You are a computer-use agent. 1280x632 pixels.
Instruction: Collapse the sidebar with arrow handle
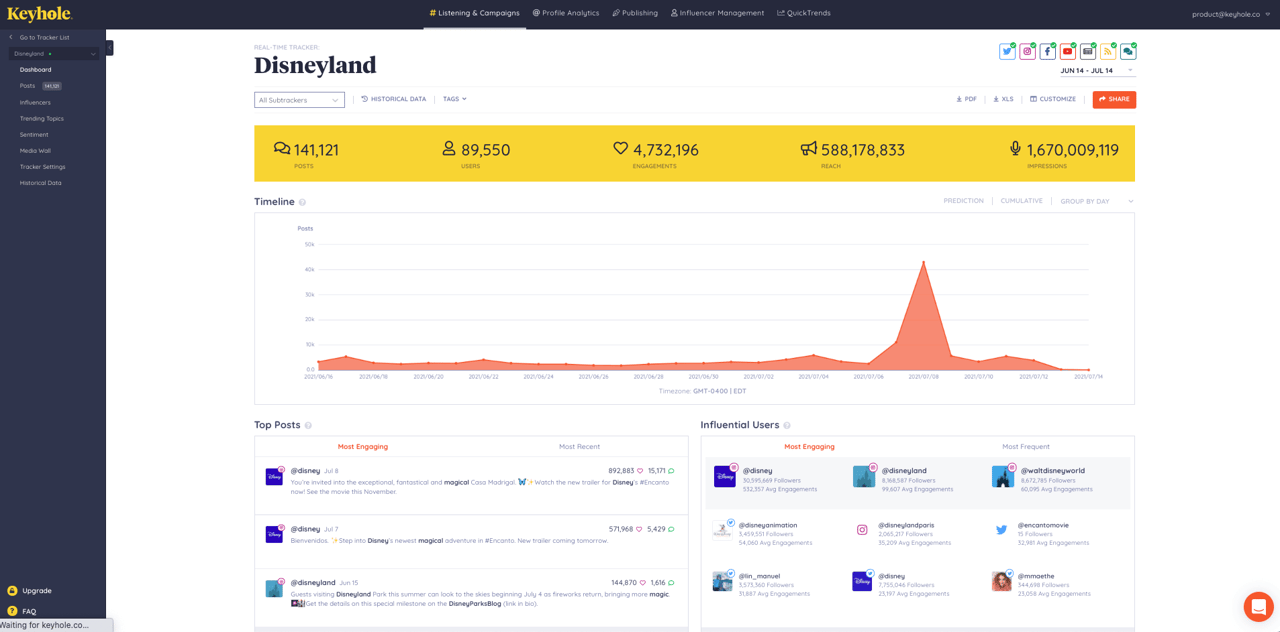(110, 48)
